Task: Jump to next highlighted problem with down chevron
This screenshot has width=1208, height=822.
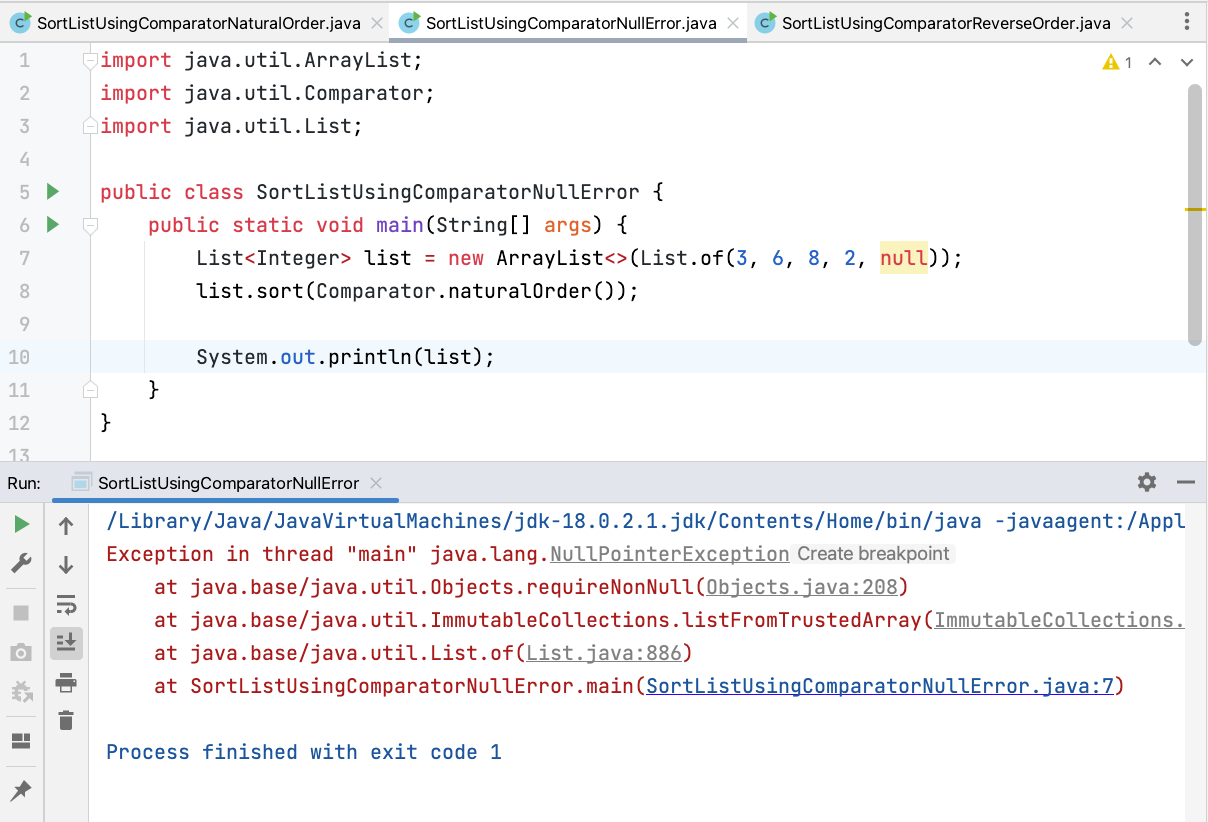Action: coord(1186,61)
